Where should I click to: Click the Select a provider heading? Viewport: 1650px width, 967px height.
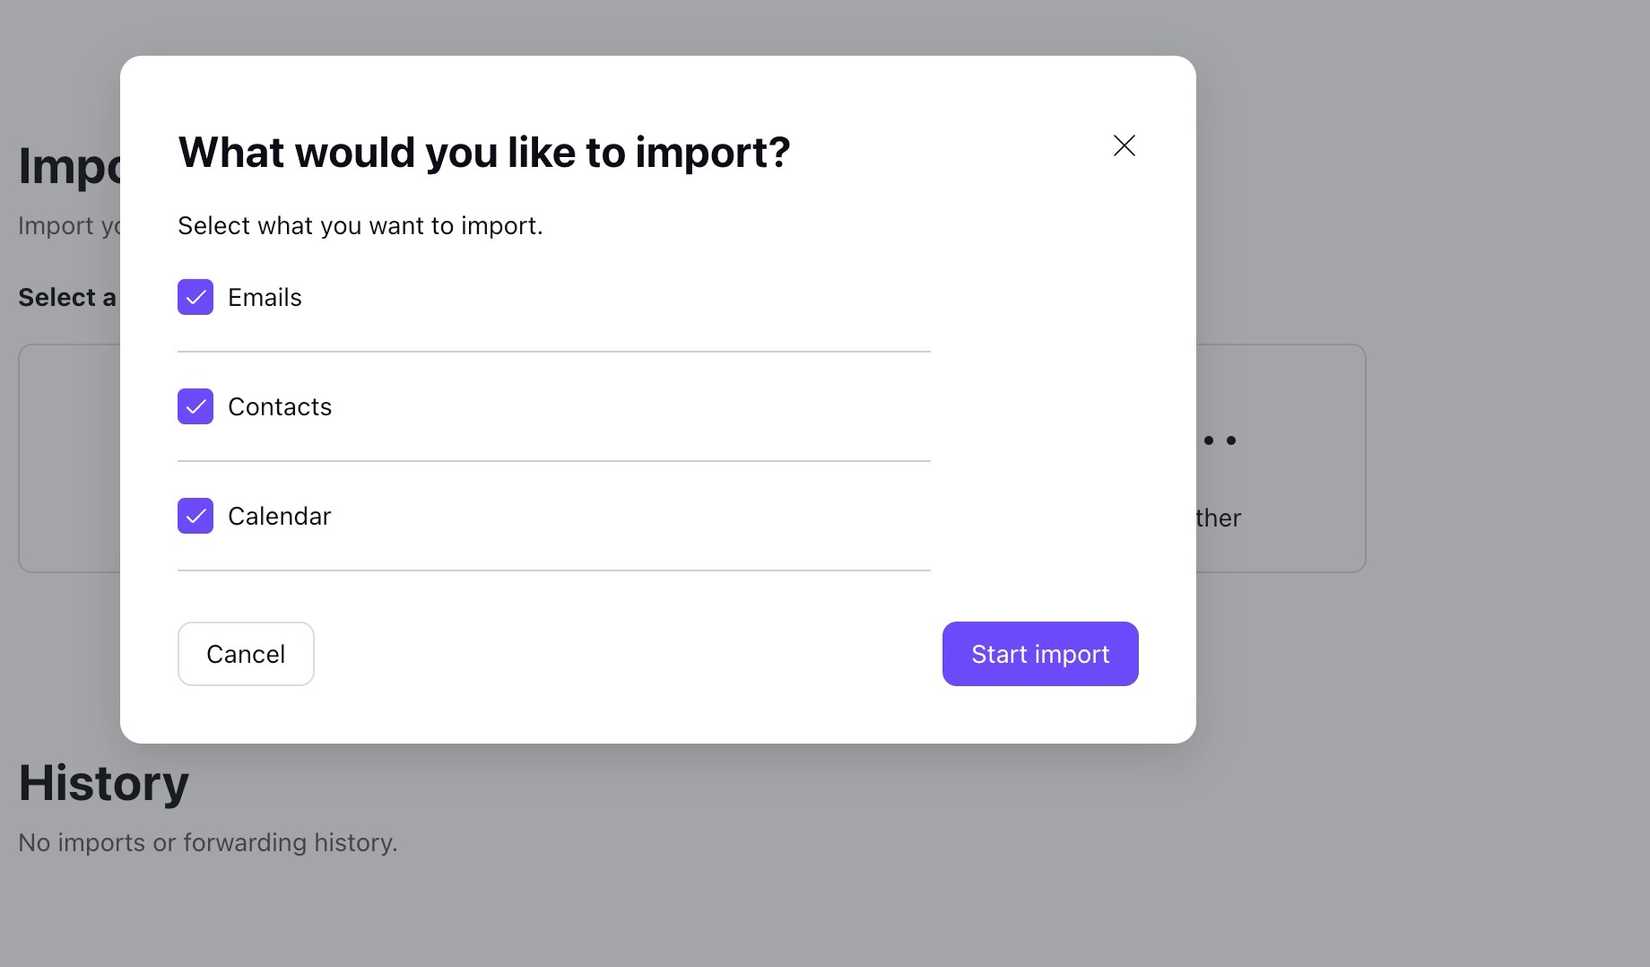(66, 297)
